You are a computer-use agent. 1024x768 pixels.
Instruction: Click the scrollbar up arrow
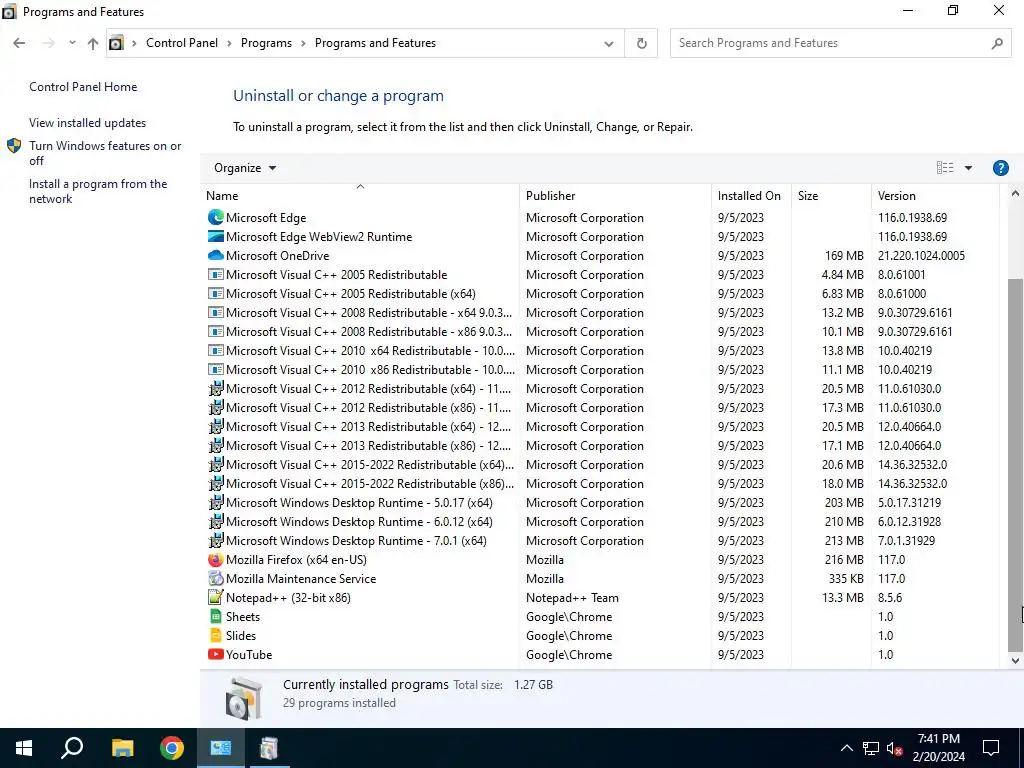click(x=1015, y=193)
